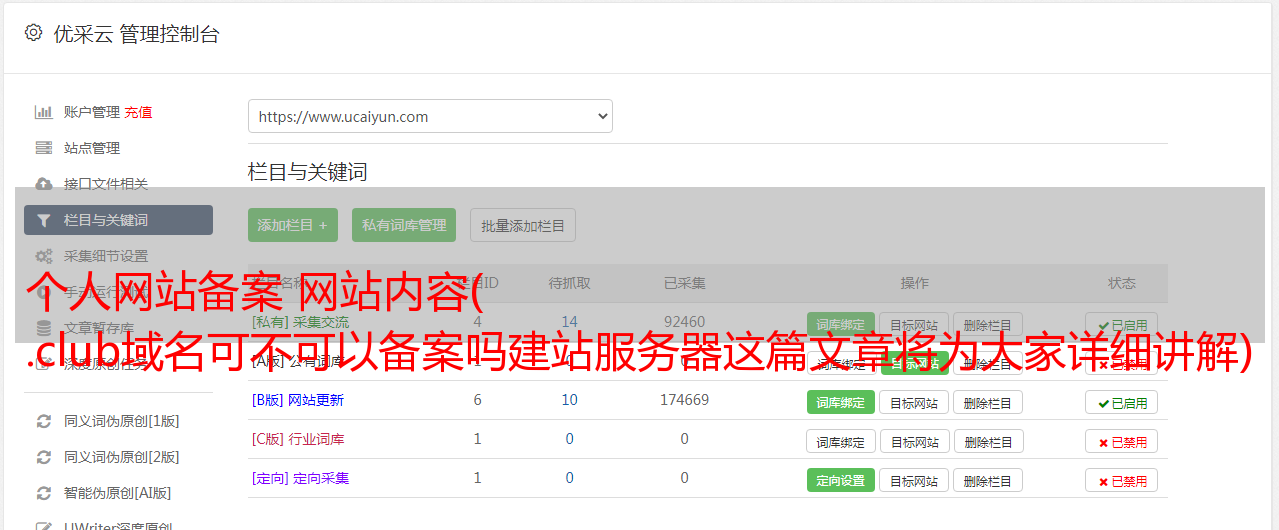
Task: Open the [C版] 行业词库 column link
Action: click(x=298, y=439)
